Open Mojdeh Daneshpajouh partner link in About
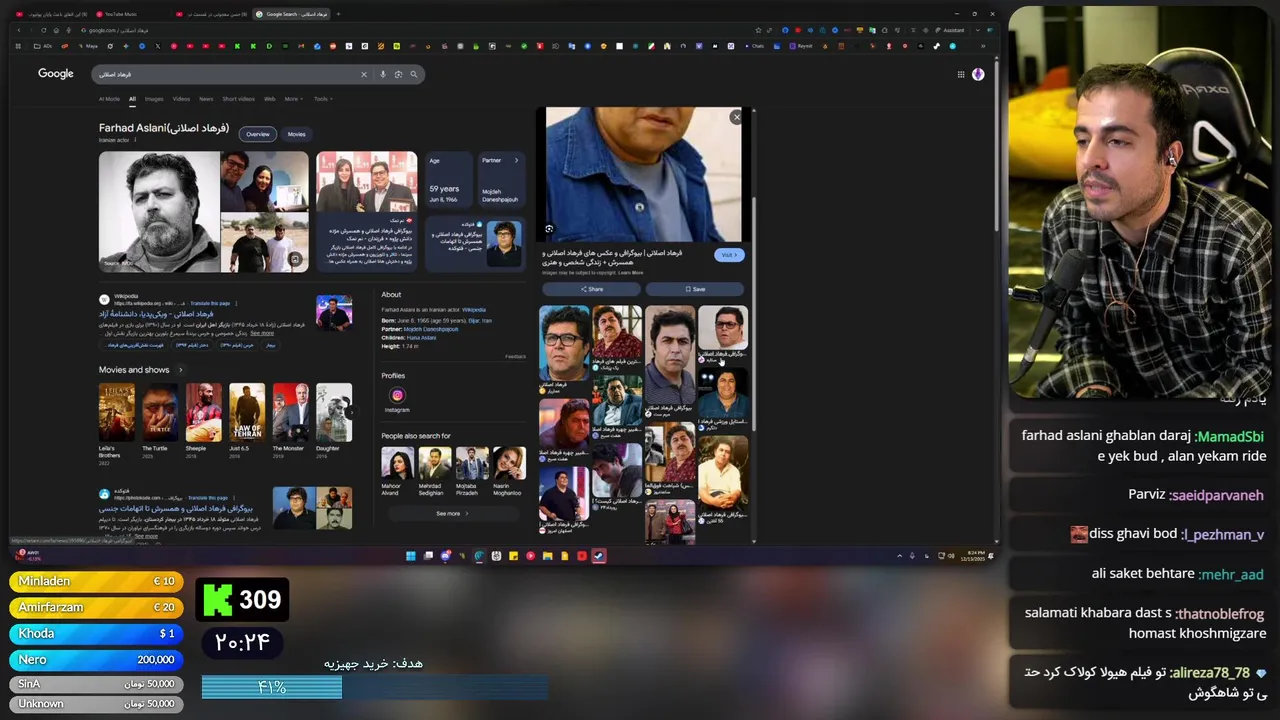The width and height of the screenshot is (1280, 720). [x=430, y=329]
